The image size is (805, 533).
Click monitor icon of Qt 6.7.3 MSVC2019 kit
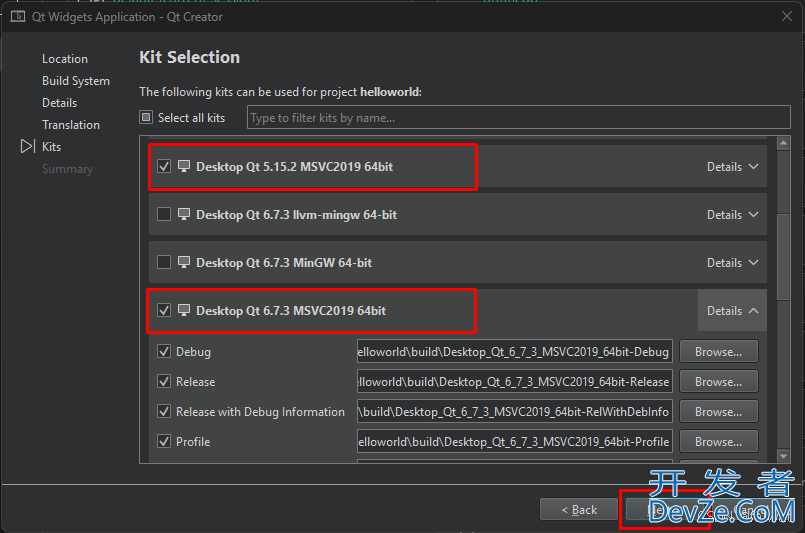tap(184, 310)
